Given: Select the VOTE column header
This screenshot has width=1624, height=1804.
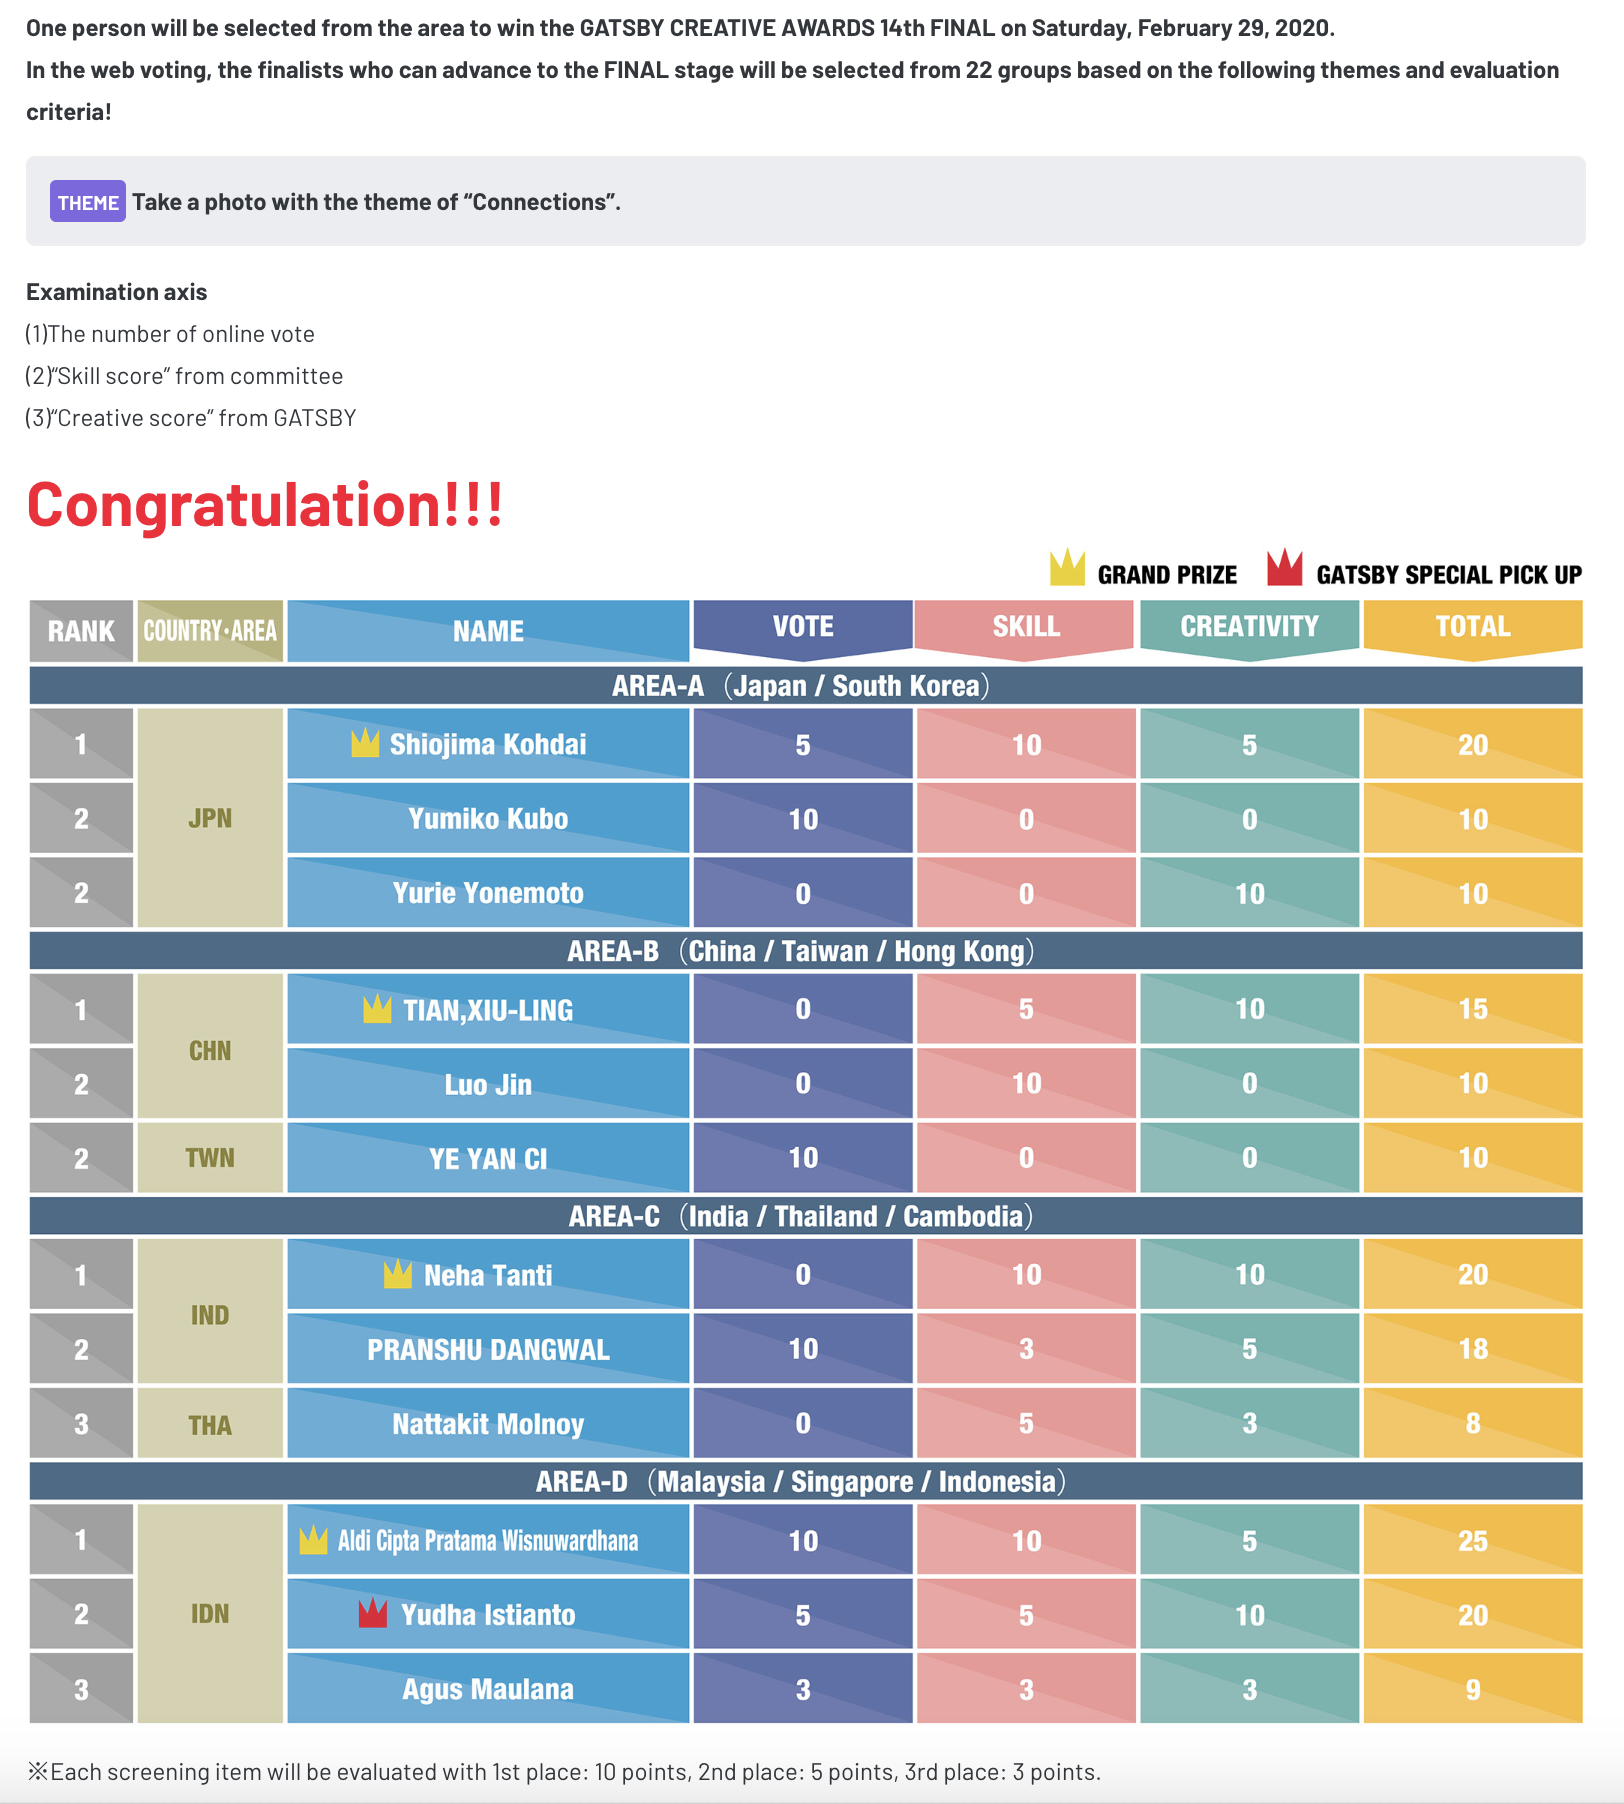Looking at the screenshot, I should click(803, 627).
